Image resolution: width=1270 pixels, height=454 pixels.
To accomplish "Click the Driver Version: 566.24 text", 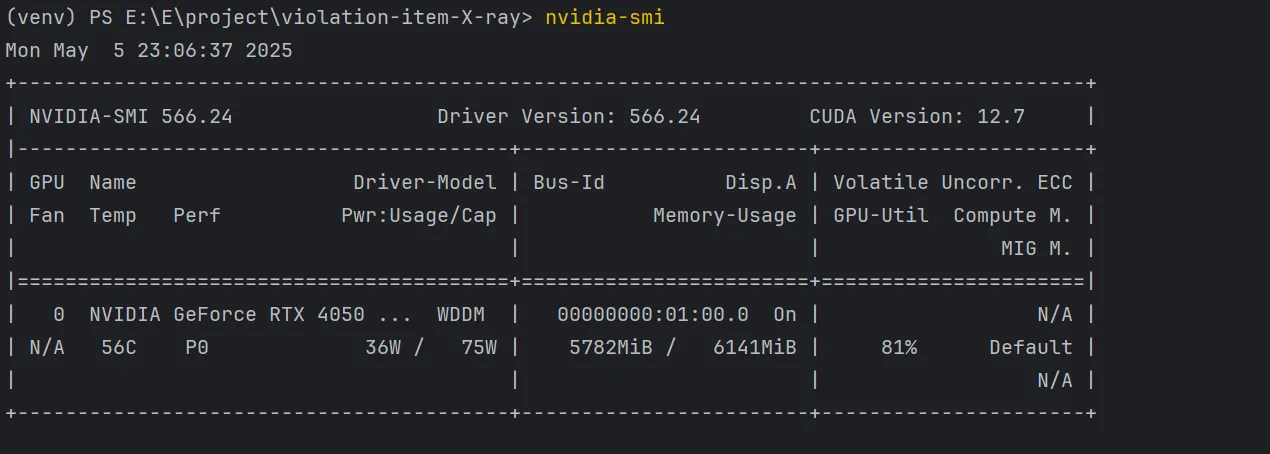I will [568, 116].
